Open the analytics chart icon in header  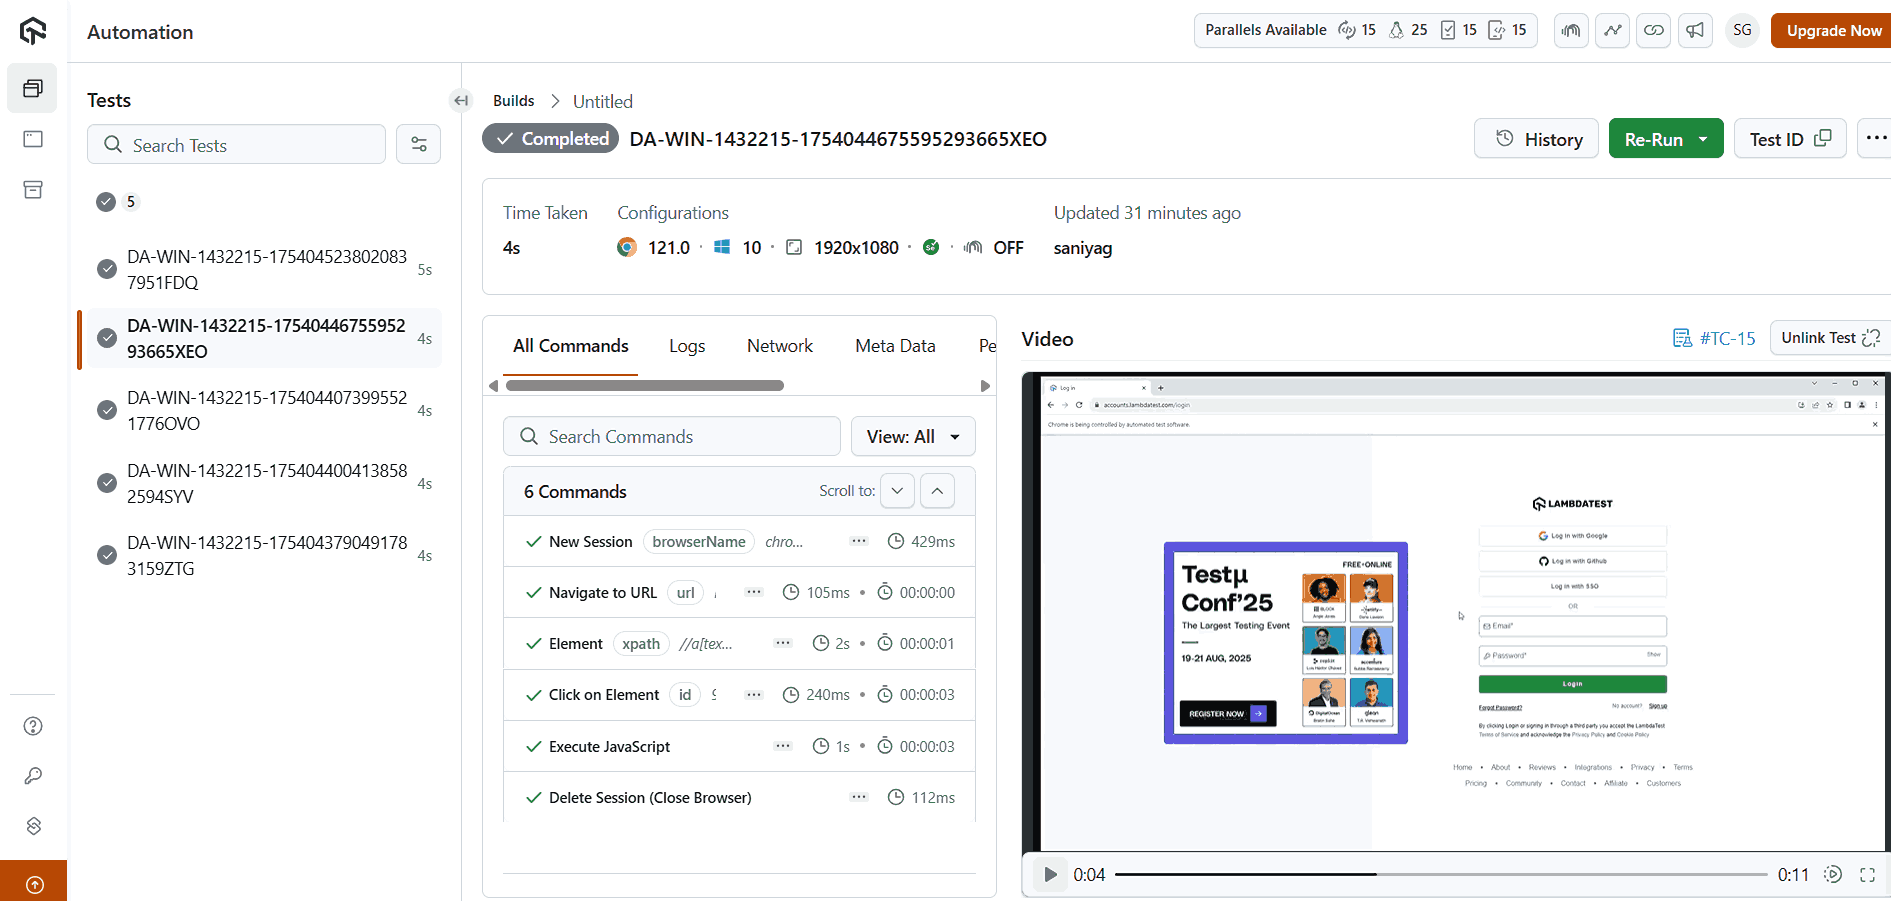pyautogui.click(x=1613, y=30)
